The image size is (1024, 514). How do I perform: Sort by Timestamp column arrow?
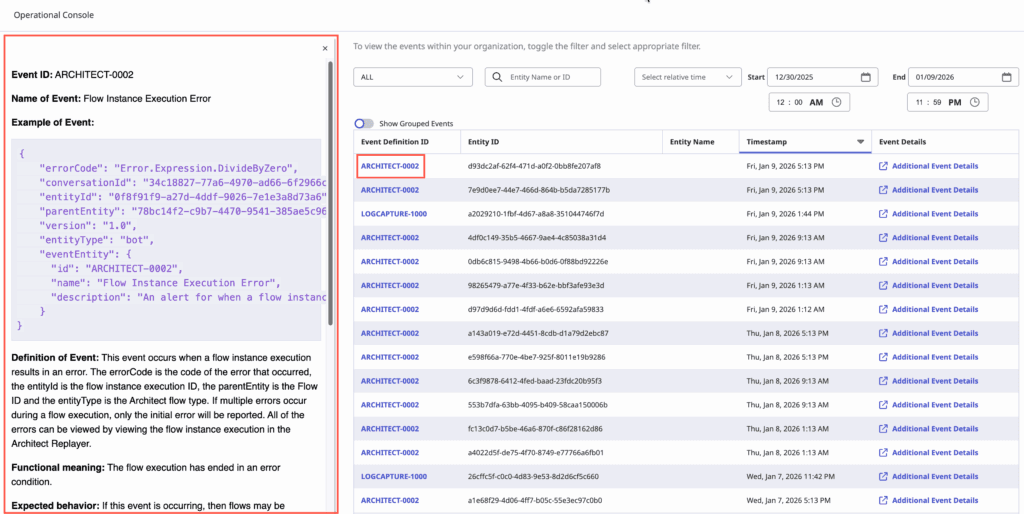(x=861, y=142)
